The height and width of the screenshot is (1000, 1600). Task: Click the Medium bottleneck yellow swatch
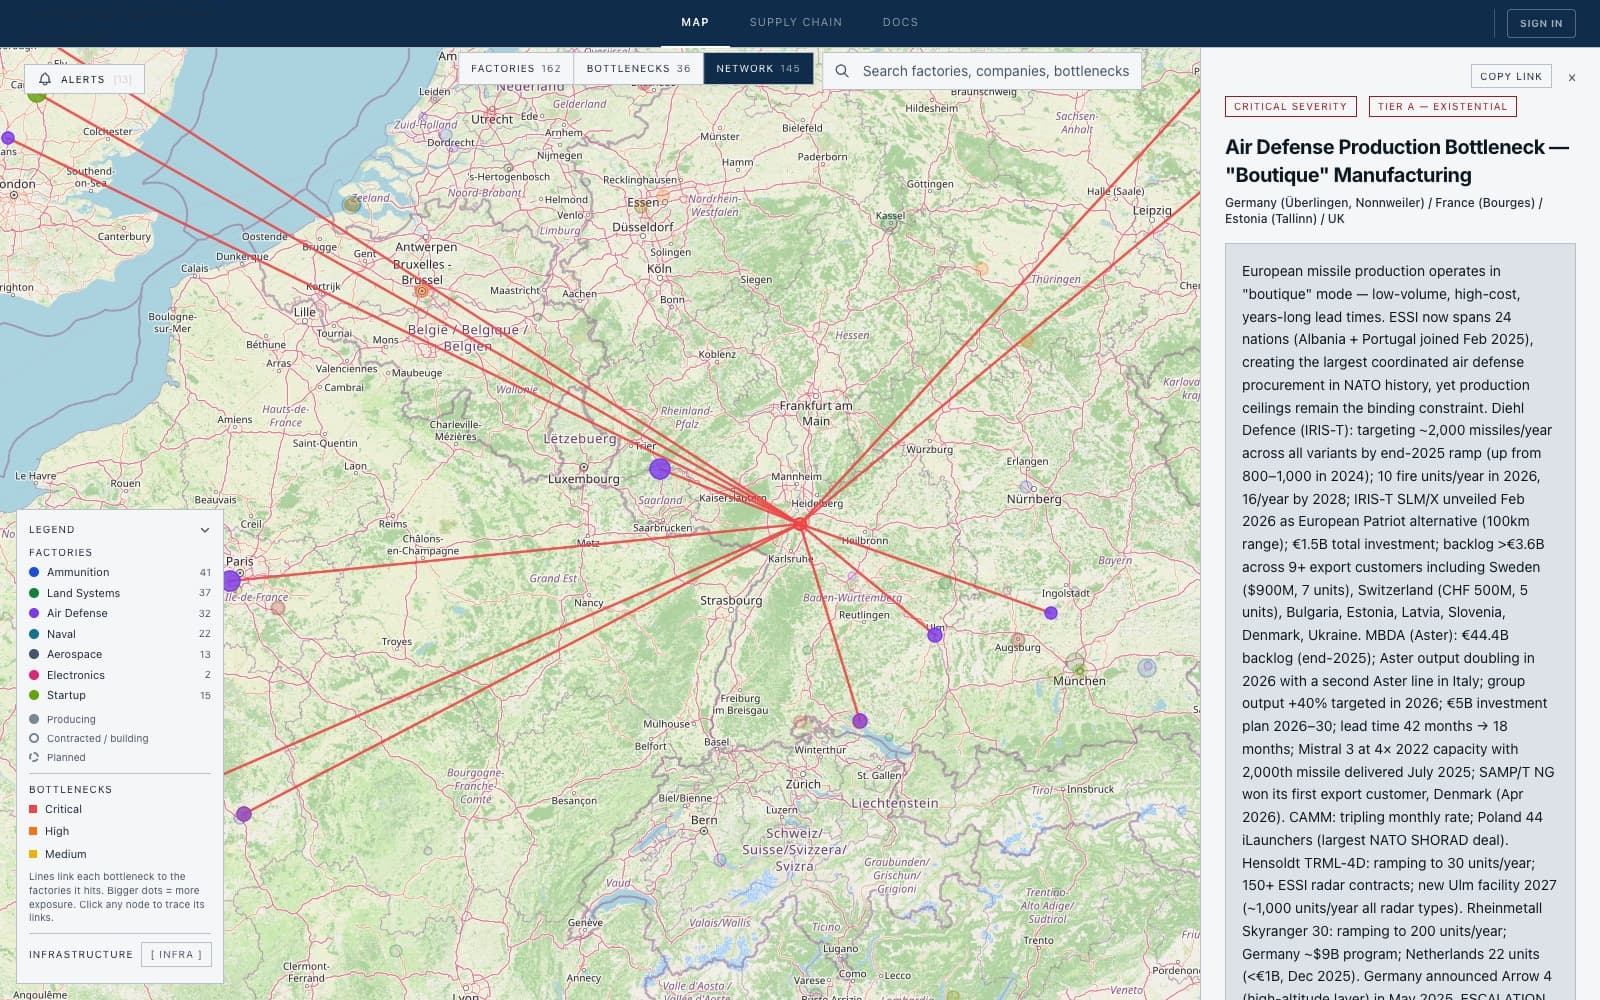tap(33, 854)
